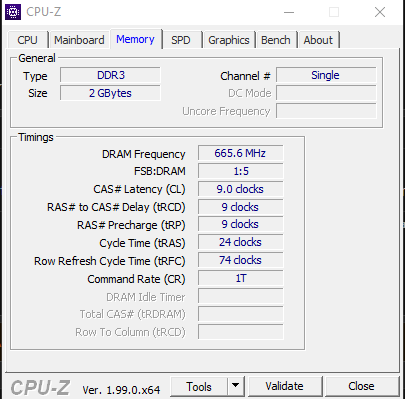Click the RAS# Precharge tRP value field
This screenshot has height=399, width=405.
coord(240,224)
